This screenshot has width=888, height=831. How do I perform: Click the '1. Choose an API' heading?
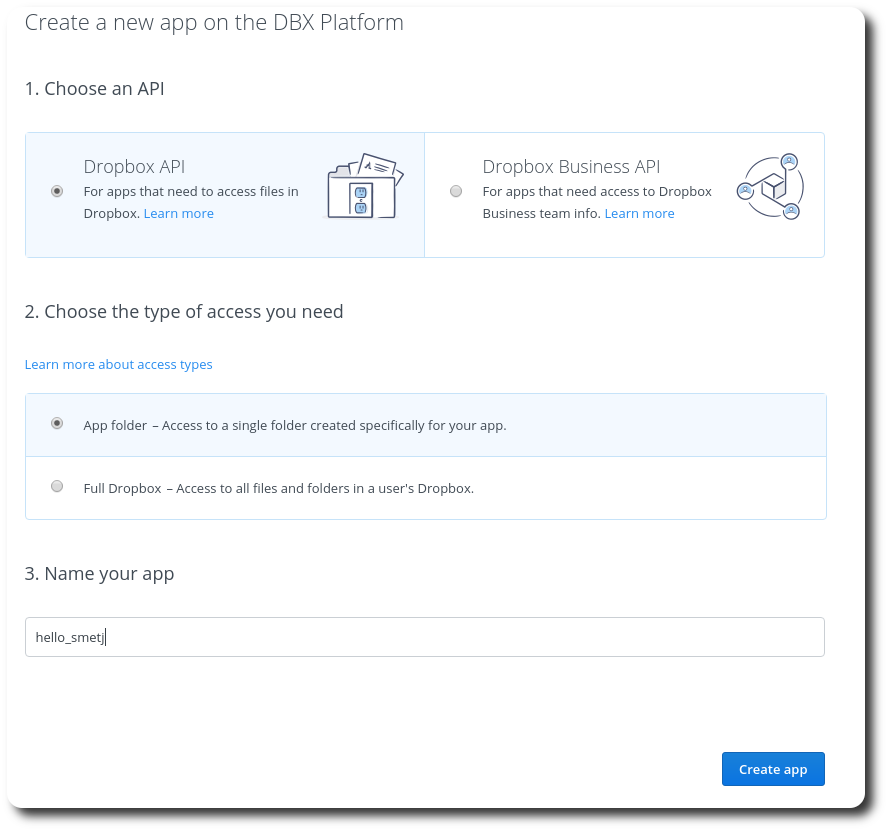pyautogui.click(x=95, y=89)
